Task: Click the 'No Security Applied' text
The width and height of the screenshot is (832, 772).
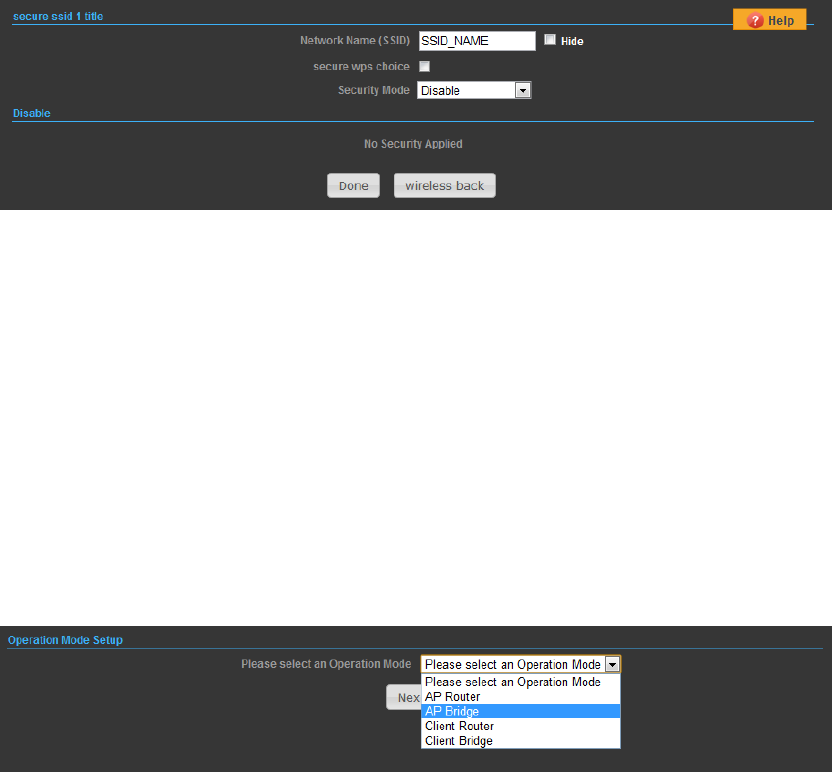Action: coord(413,144)
